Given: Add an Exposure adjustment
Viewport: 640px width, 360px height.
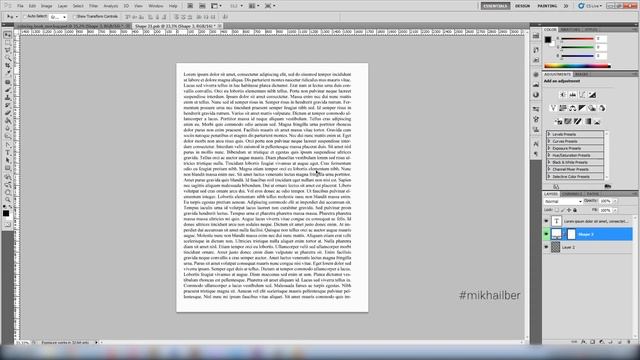Looking at the screenshot, I should pos(592,95).
